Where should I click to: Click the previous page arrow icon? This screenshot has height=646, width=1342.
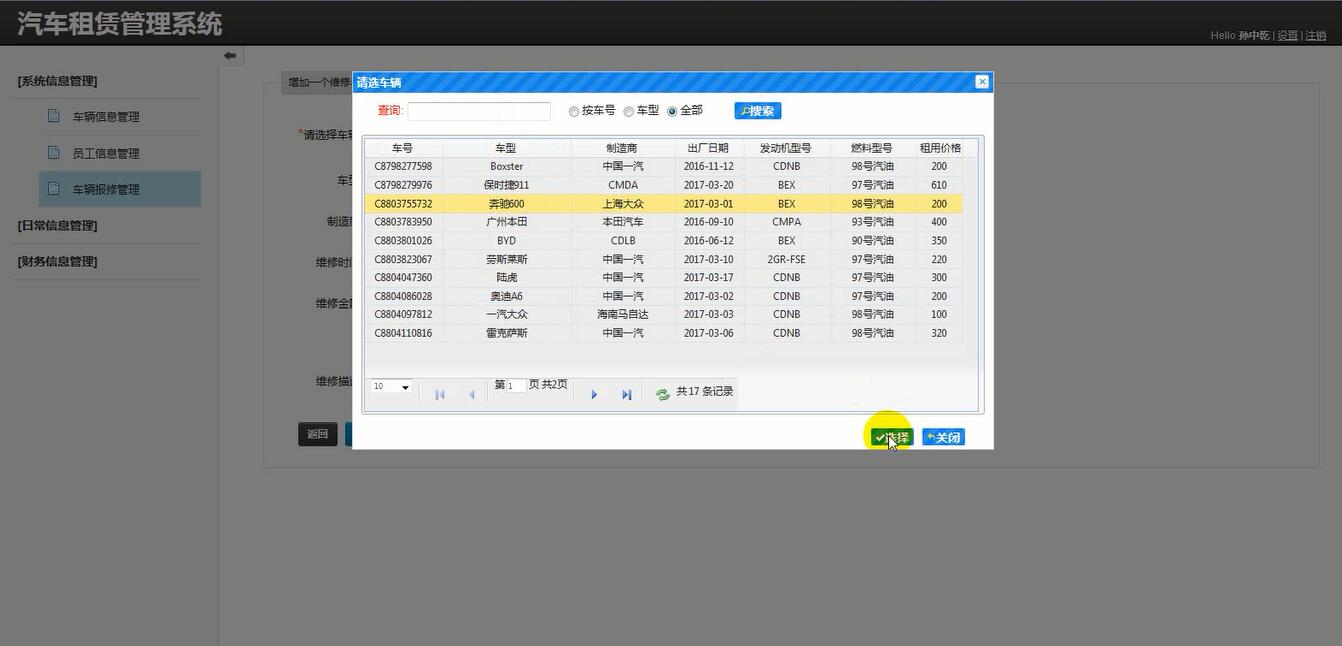pos(472,394)
